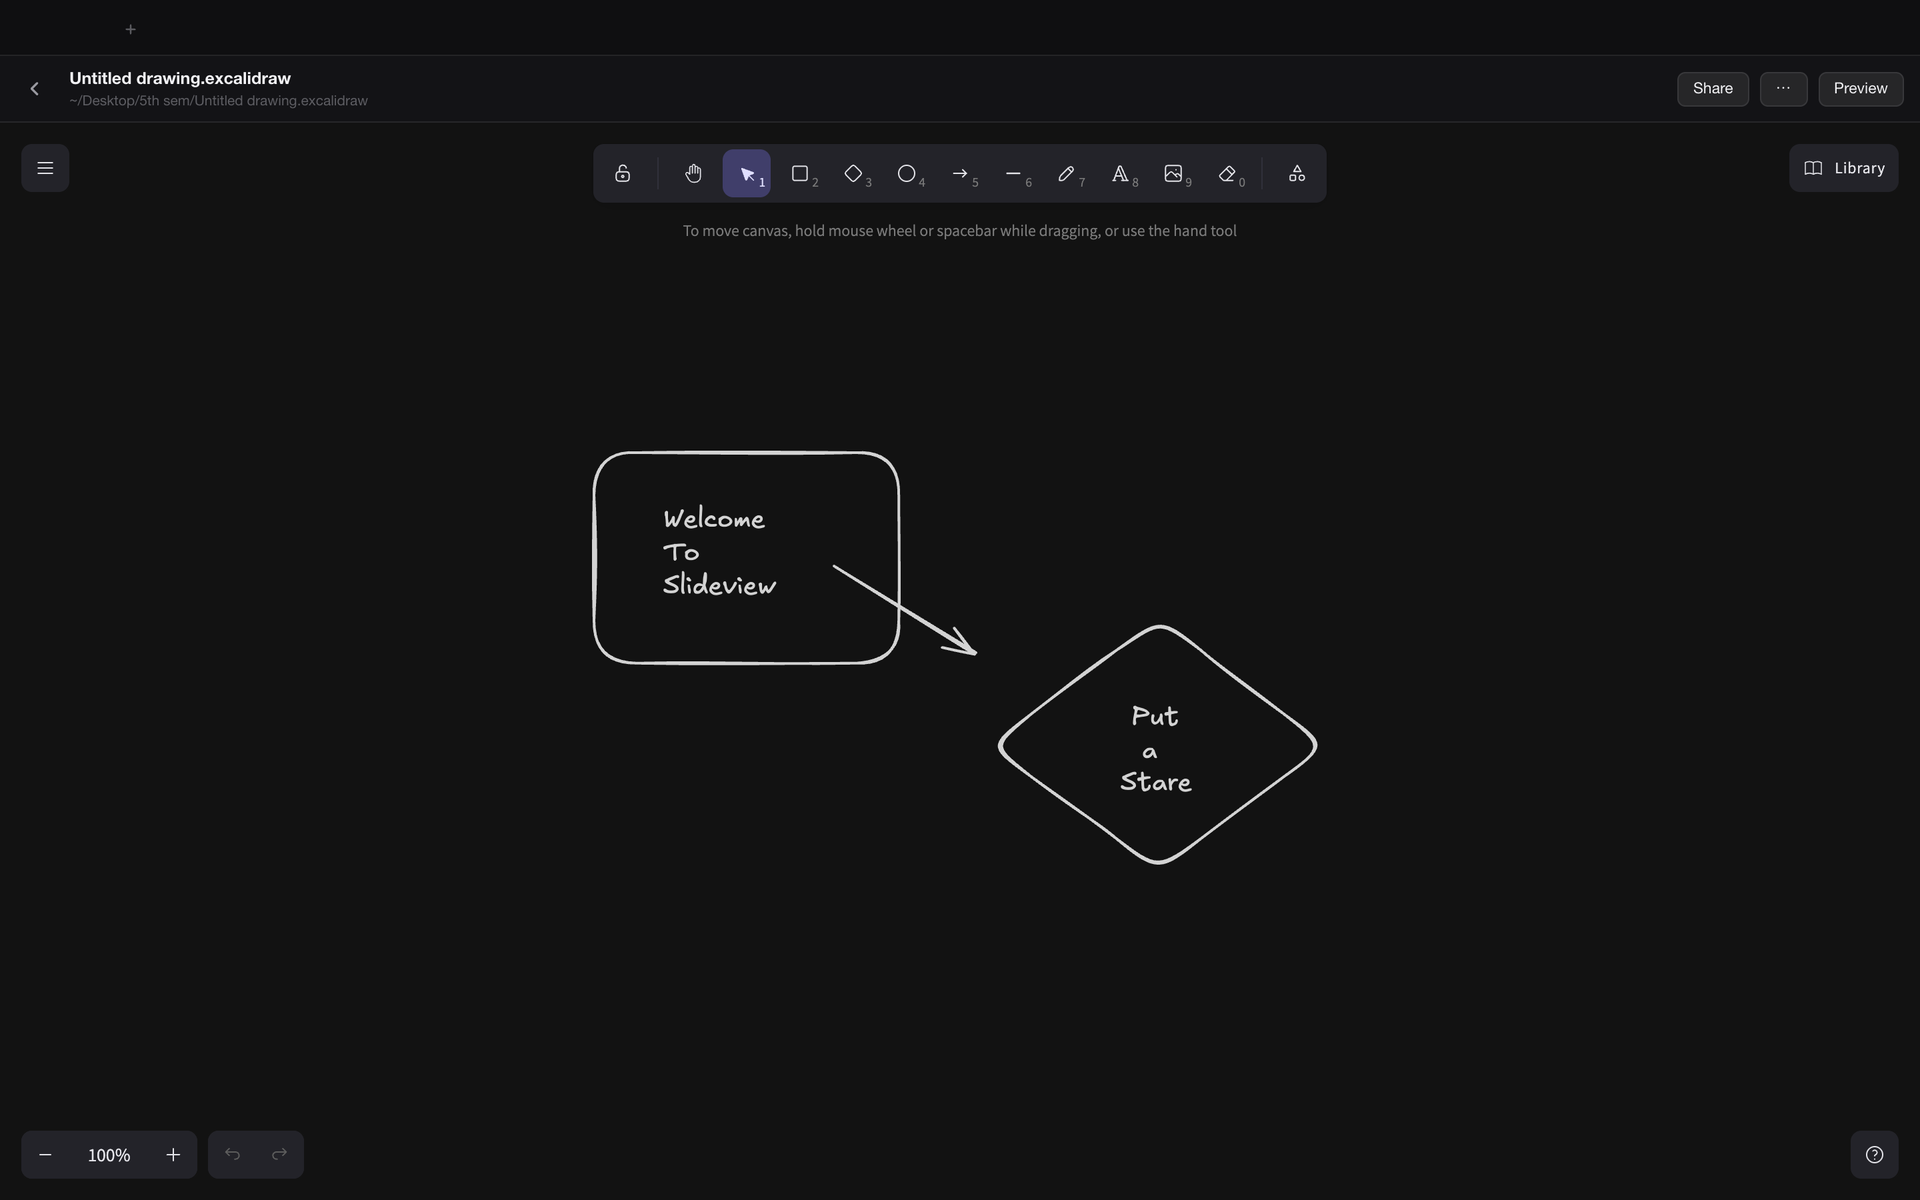Zoom out with the minus button
The width and height of the screenshot is (1920, 1200).
[x=45, y=1155]
